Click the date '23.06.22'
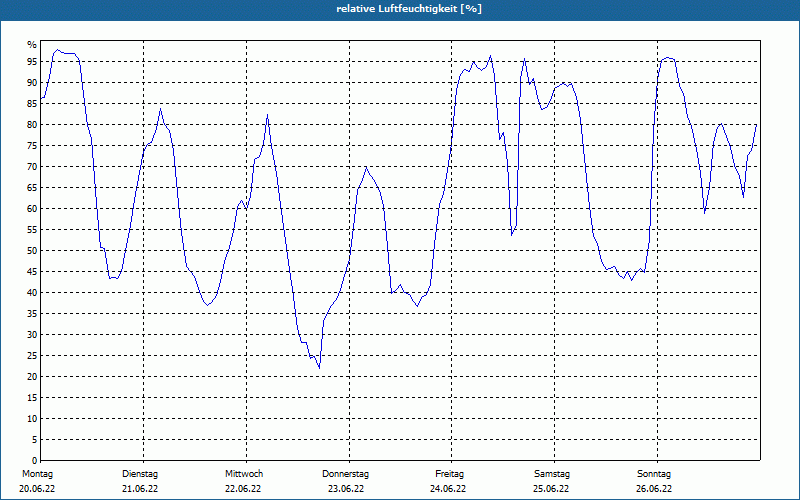The width and height of the screenshot is (800, 500). [x=346, y=489]
